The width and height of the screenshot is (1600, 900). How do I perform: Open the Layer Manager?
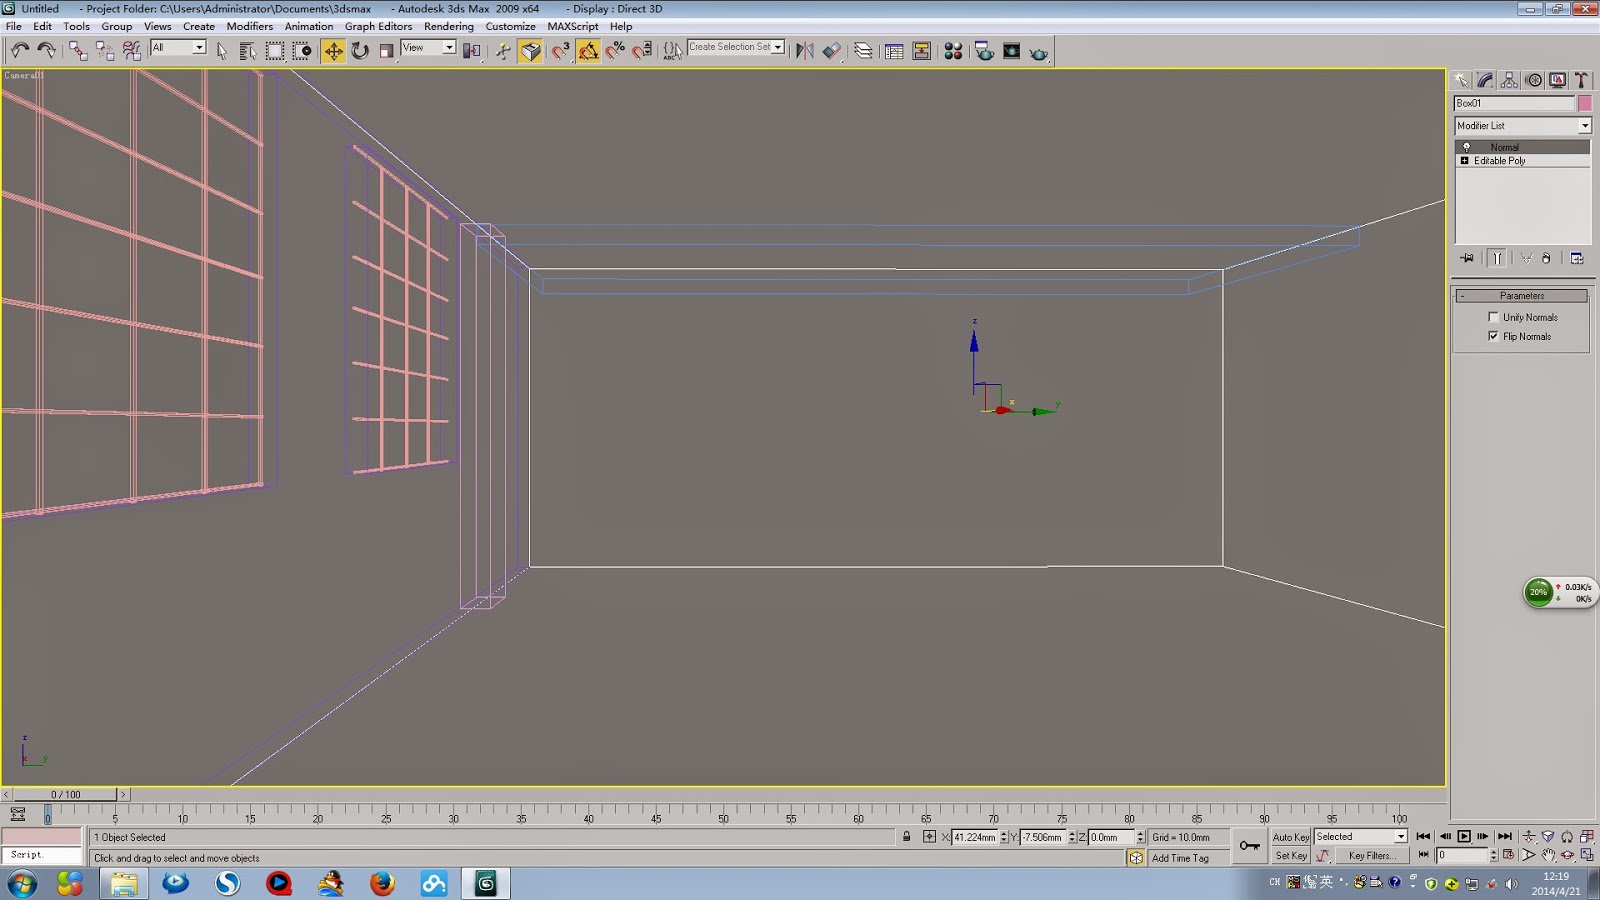pyautogui.click(x=863, y=51)
